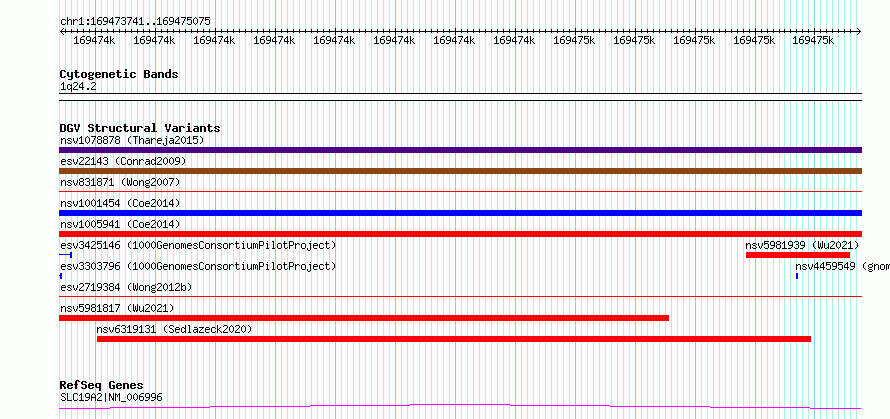
Task: Select the magenta SLC19A2 transcript line
Action: coord(460,406)
